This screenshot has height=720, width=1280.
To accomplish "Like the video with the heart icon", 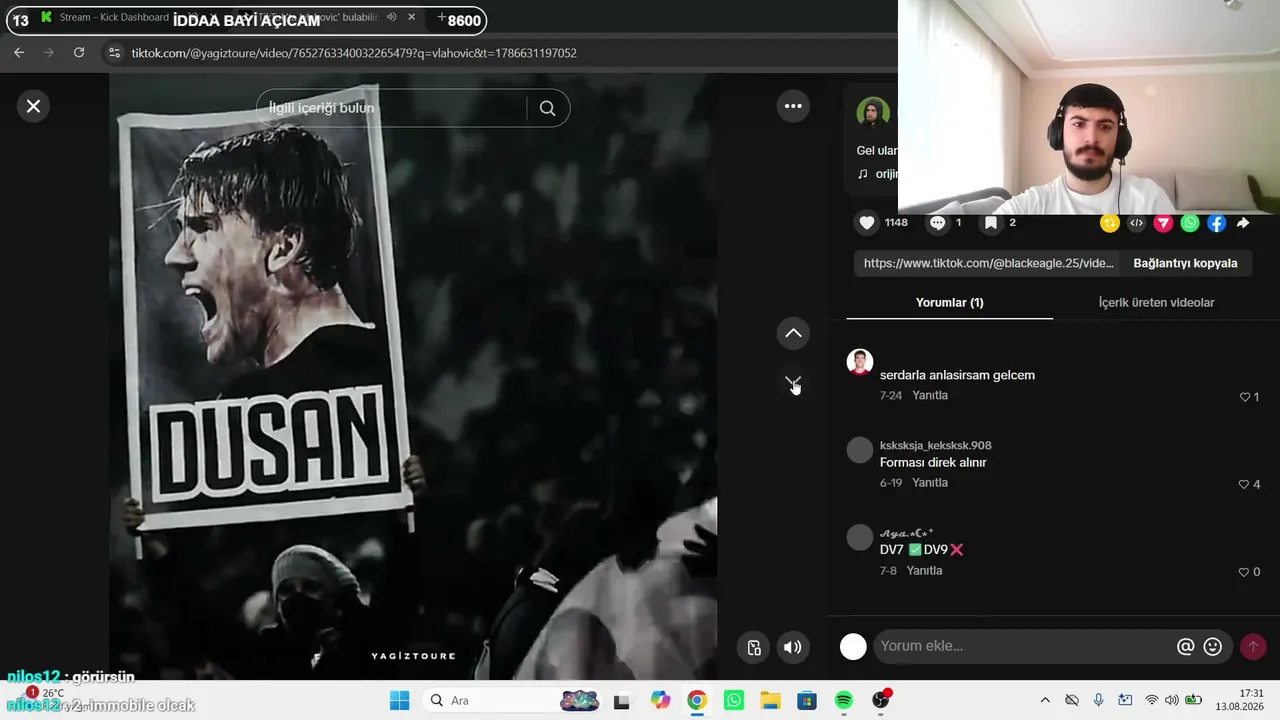I will tap(867, 223).
